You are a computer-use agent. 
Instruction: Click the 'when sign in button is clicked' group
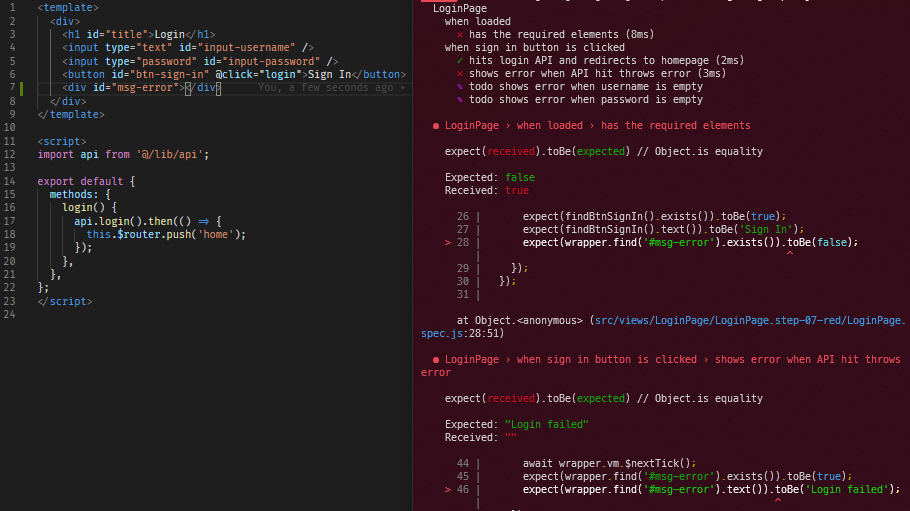(535, 48)
